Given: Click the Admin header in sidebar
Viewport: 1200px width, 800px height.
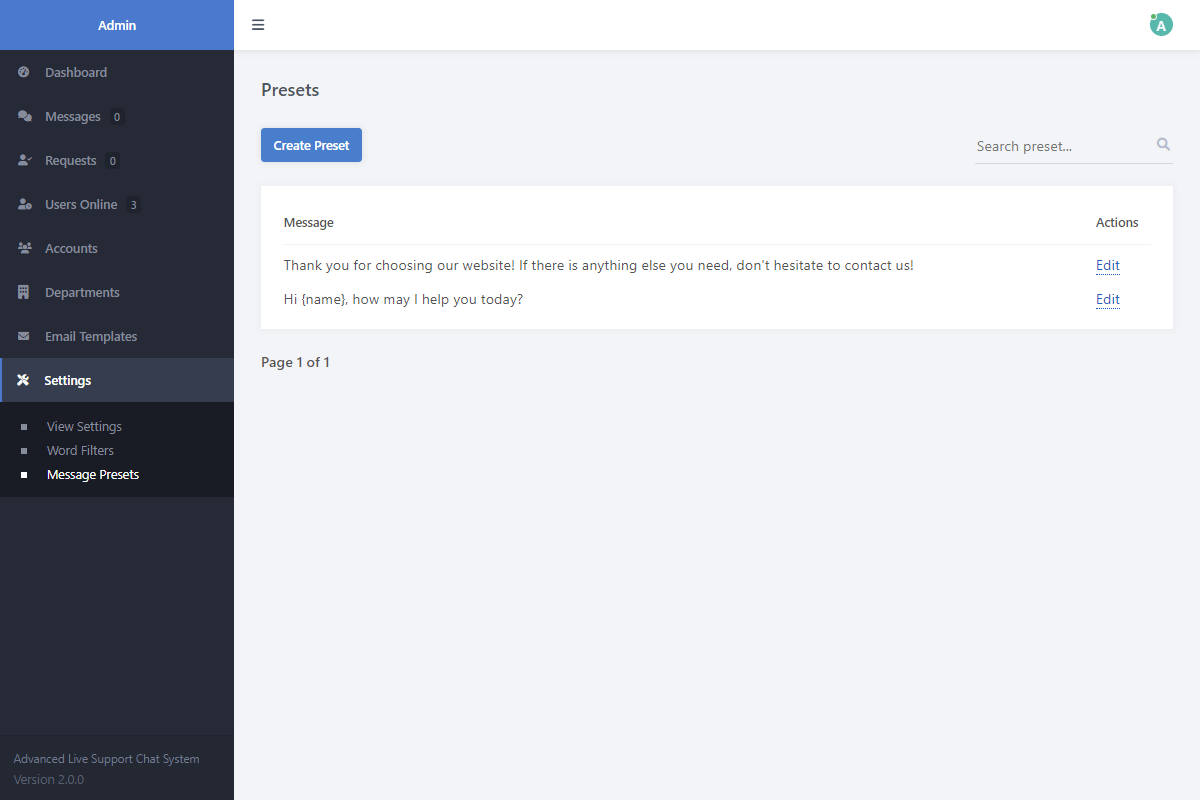Looking at the screenshot, I should point(117,25).
